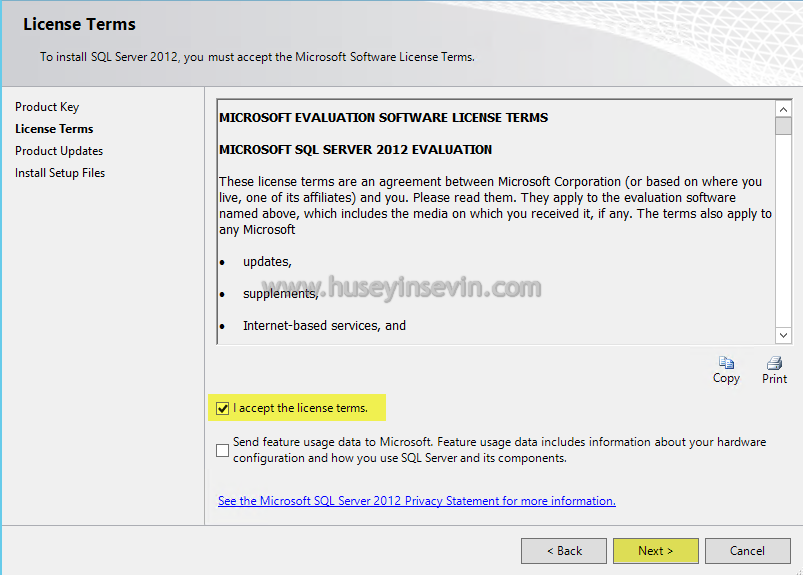
Task: Select the Install Setup Files step in the sidebar
Action: coord(60,173)
